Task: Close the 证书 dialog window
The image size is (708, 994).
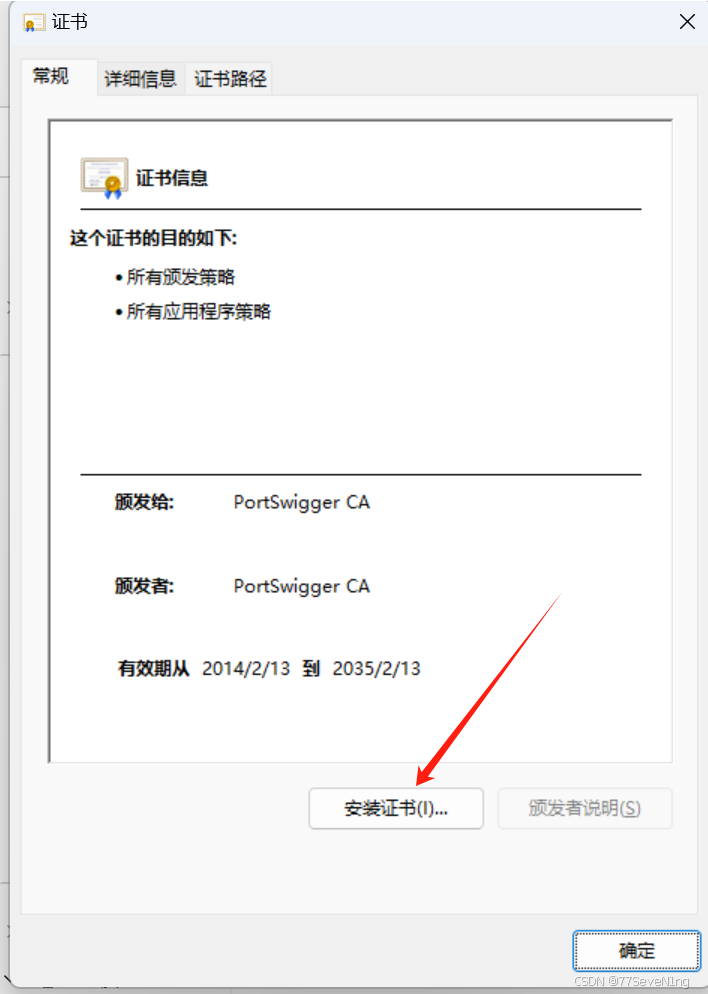Action: point(687,22)
